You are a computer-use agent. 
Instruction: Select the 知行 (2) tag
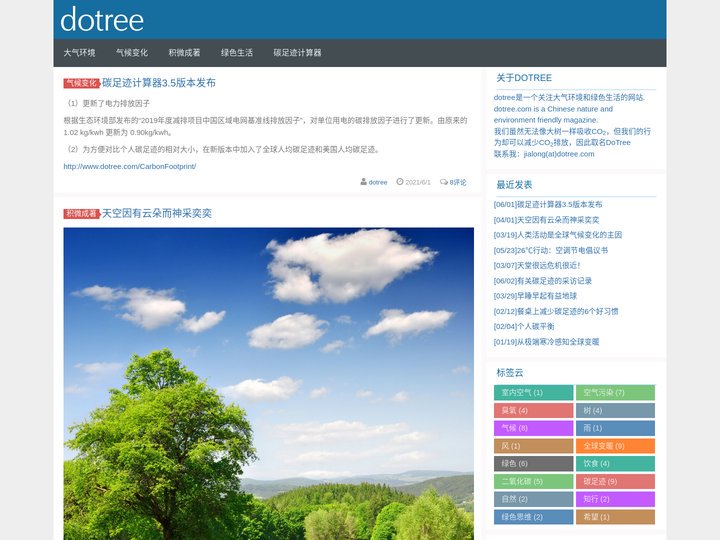pyautogui.click(x=615, y=499)
